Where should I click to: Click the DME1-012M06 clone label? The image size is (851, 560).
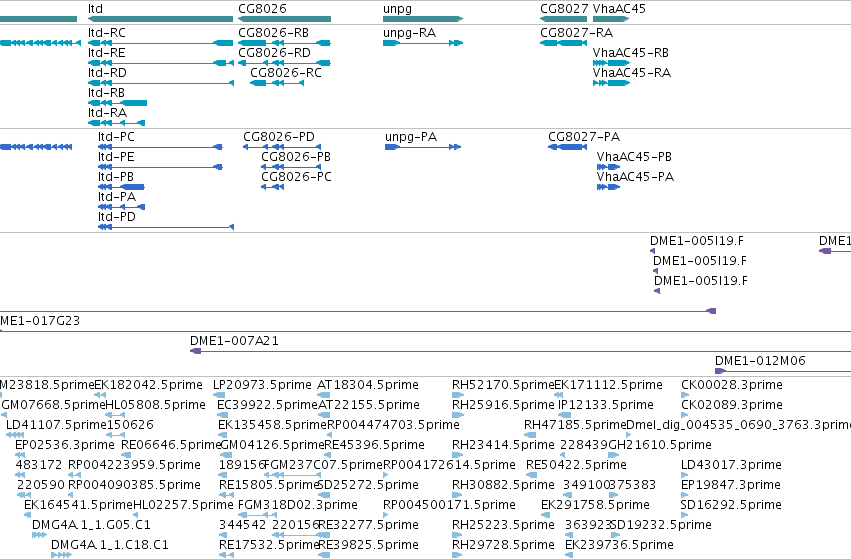tap(760, 361)
